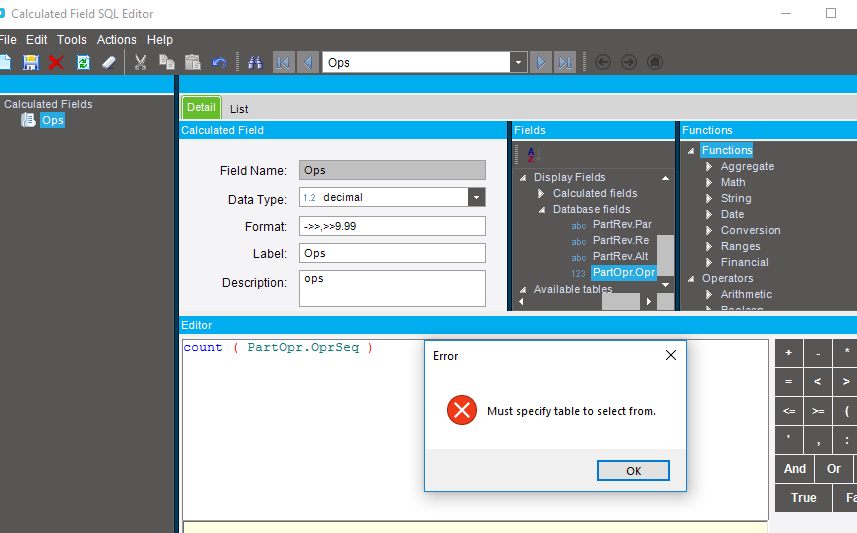Click the less-than operator button
Screen dimensions: 857x533
[818, 382]
